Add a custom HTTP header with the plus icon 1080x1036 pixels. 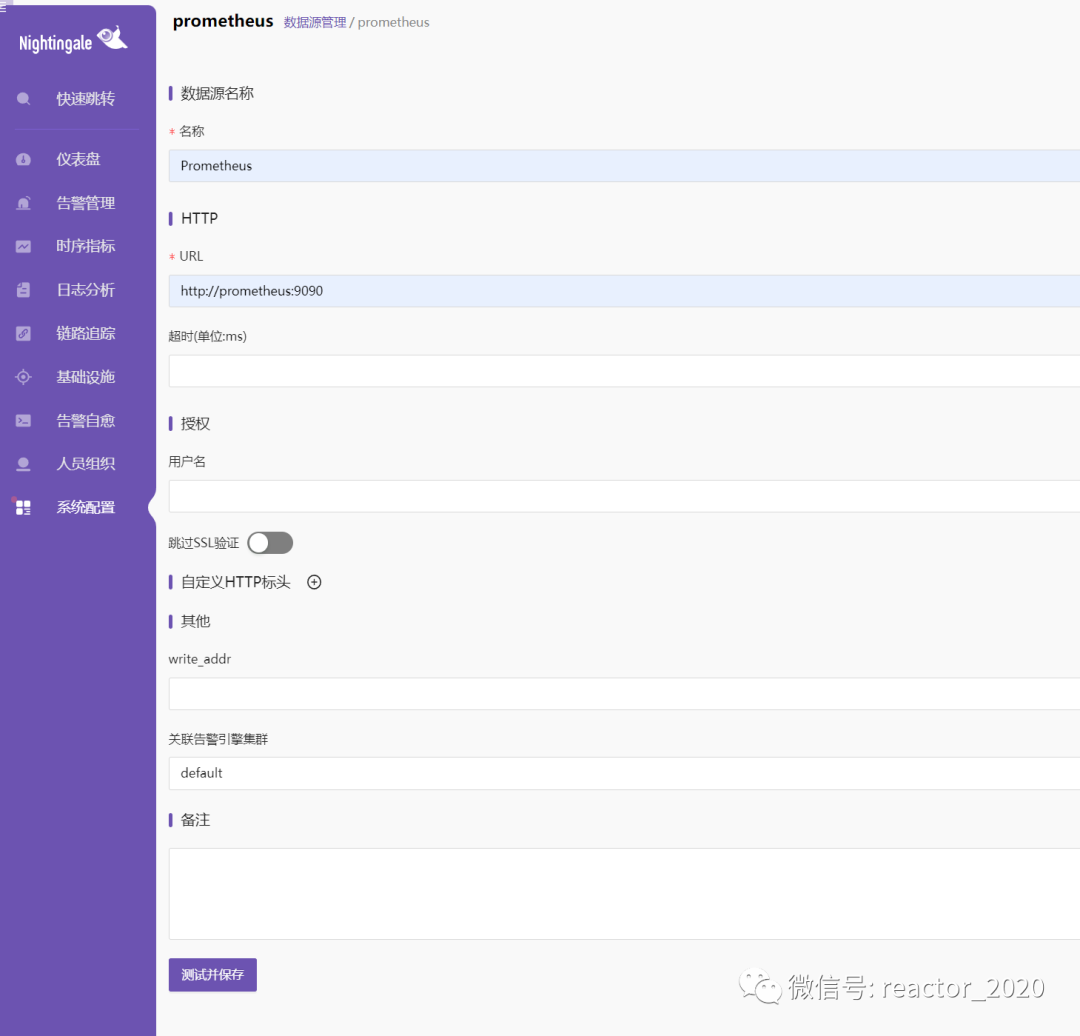[x=314, y=582]
